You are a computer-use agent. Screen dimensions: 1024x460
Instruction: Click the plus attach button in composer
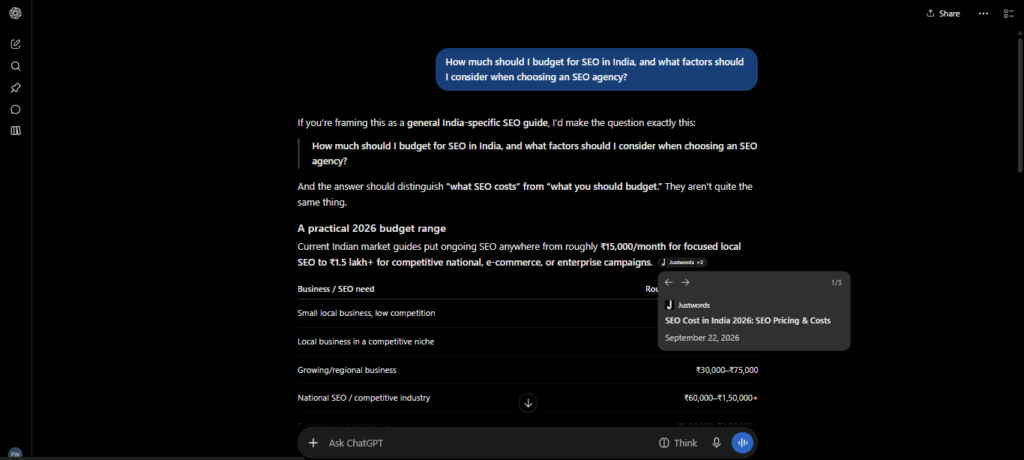(x=313, y=443)
